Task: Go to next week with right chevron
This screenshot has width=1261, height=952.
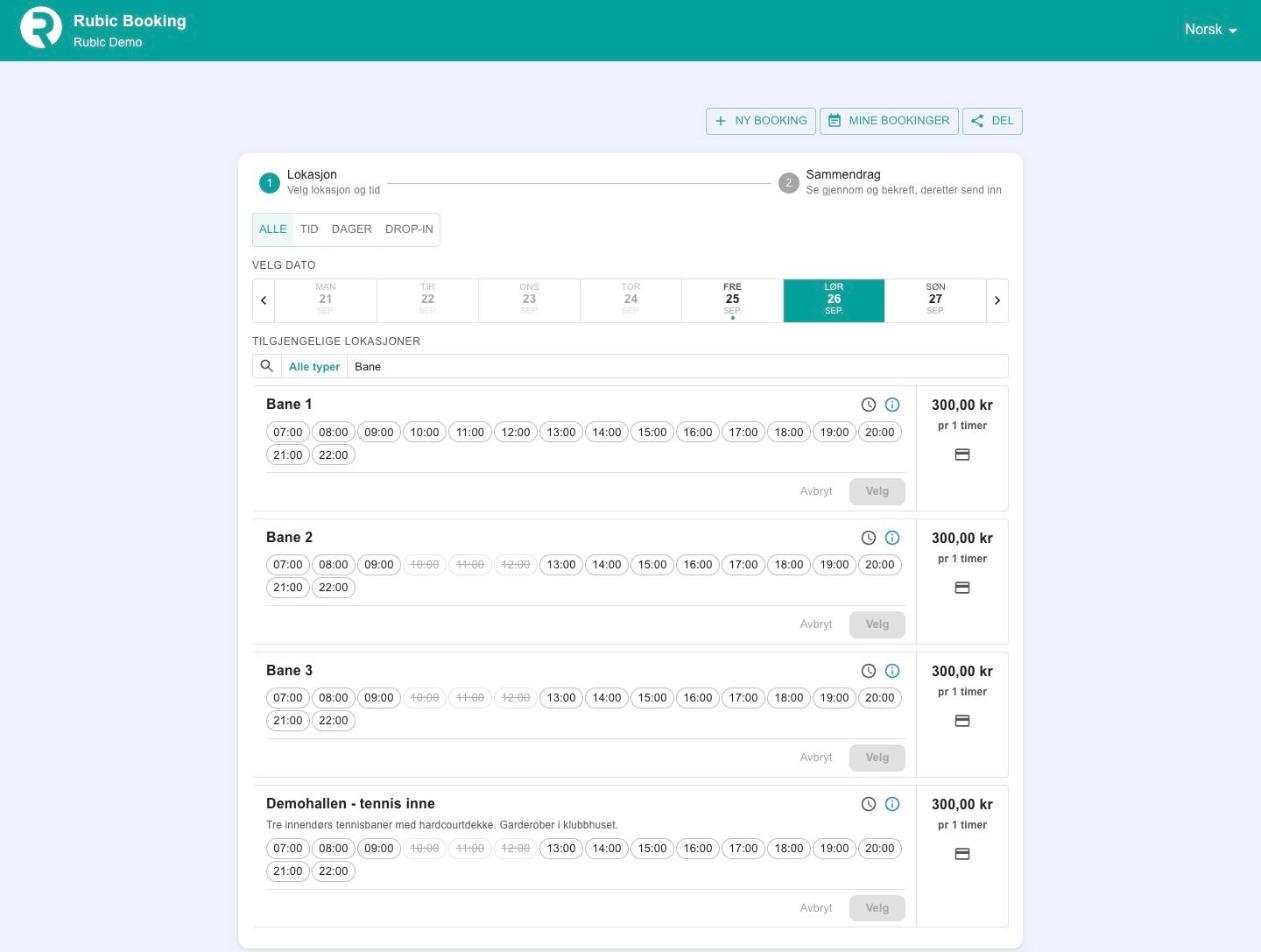Action: tap(997, 300)
